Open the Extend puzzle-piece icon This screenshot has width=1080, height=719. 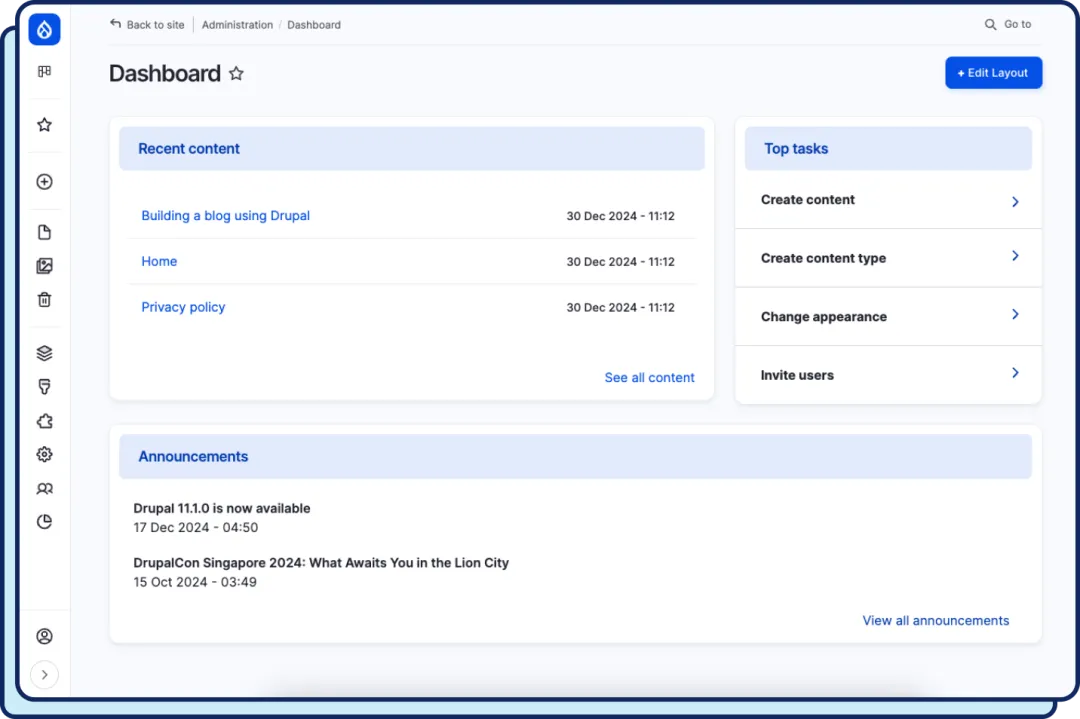[44, 421]
